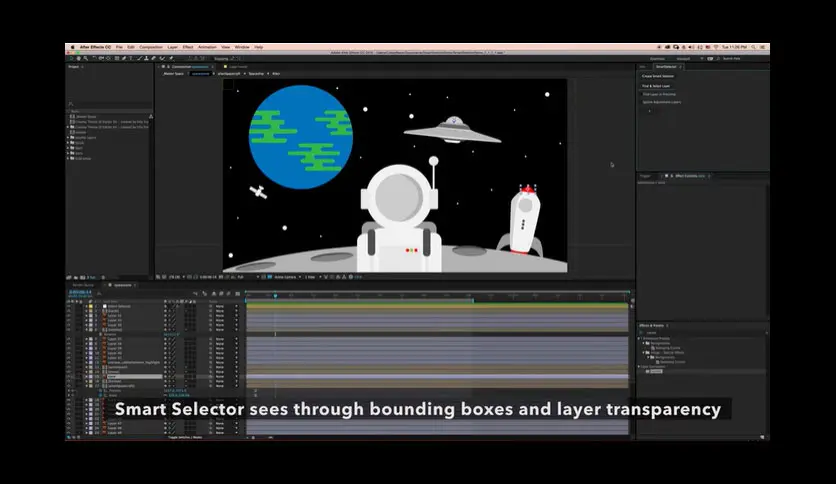
Task: Open the composition mini-flowchart in timeline
Action: (195, 294)
